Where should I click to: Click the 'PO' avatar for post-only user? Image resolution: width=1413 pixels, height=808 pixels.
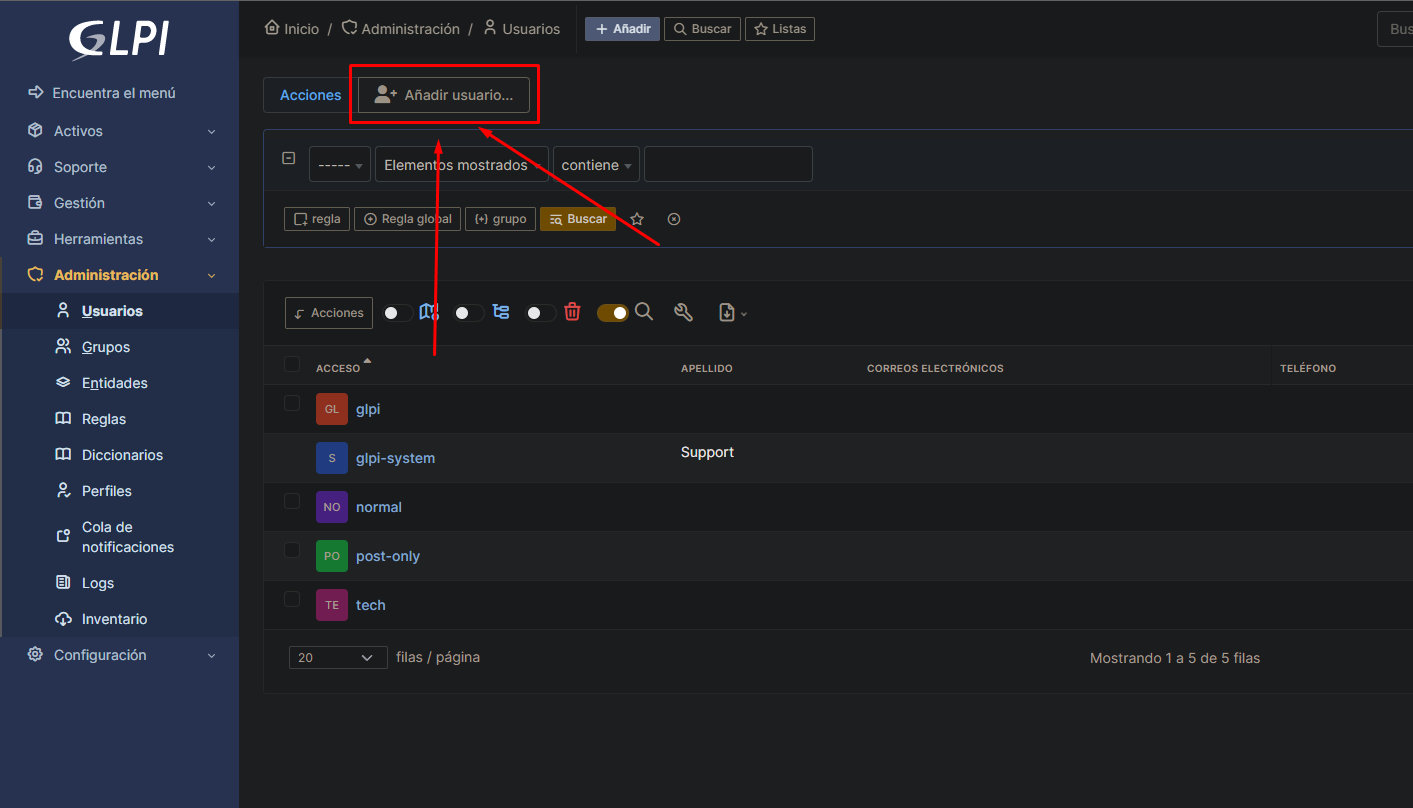coord(332,556)
